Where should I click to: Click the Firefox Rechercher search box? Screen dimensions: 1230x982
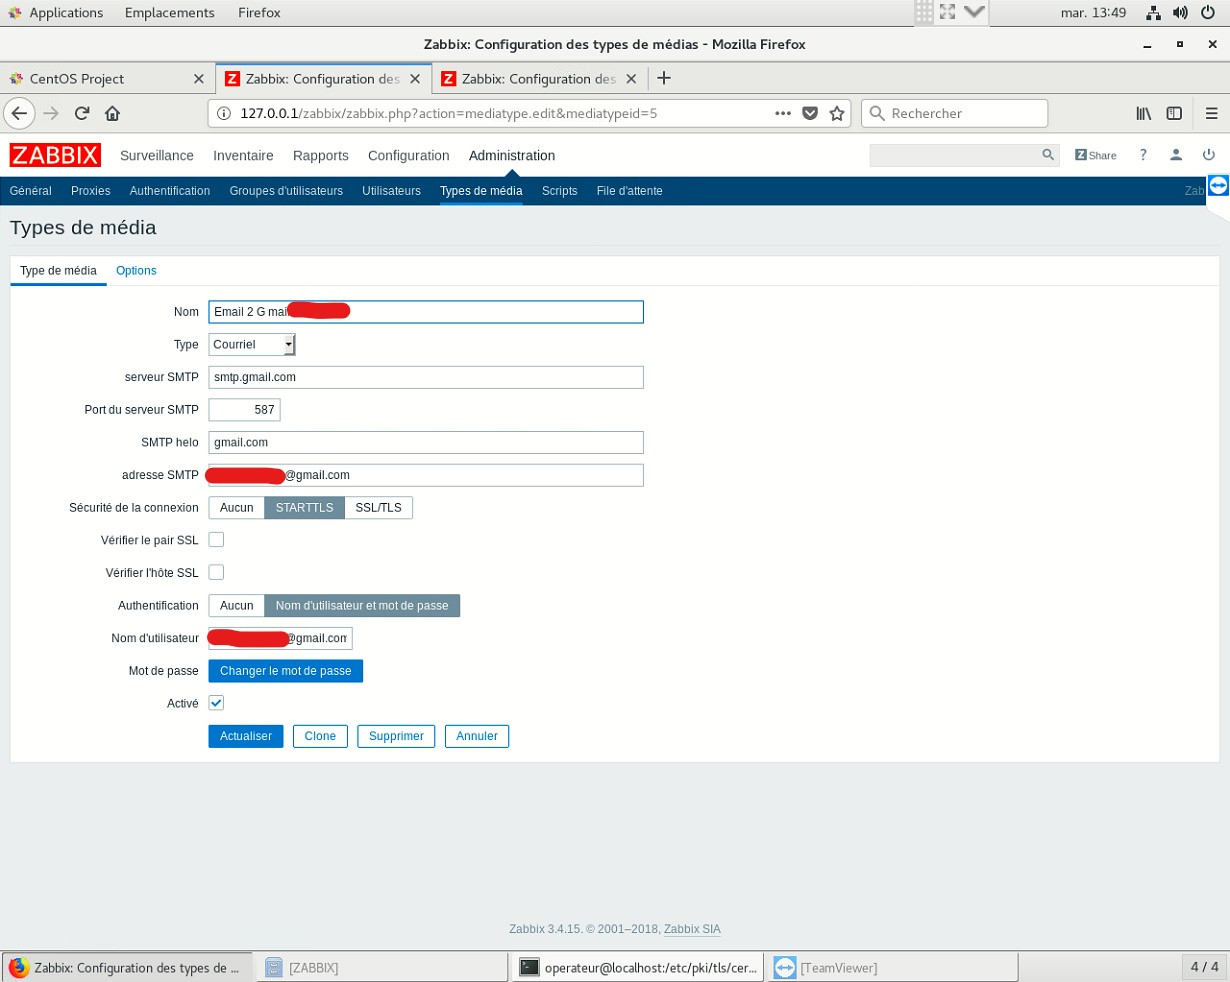point(955,113)
